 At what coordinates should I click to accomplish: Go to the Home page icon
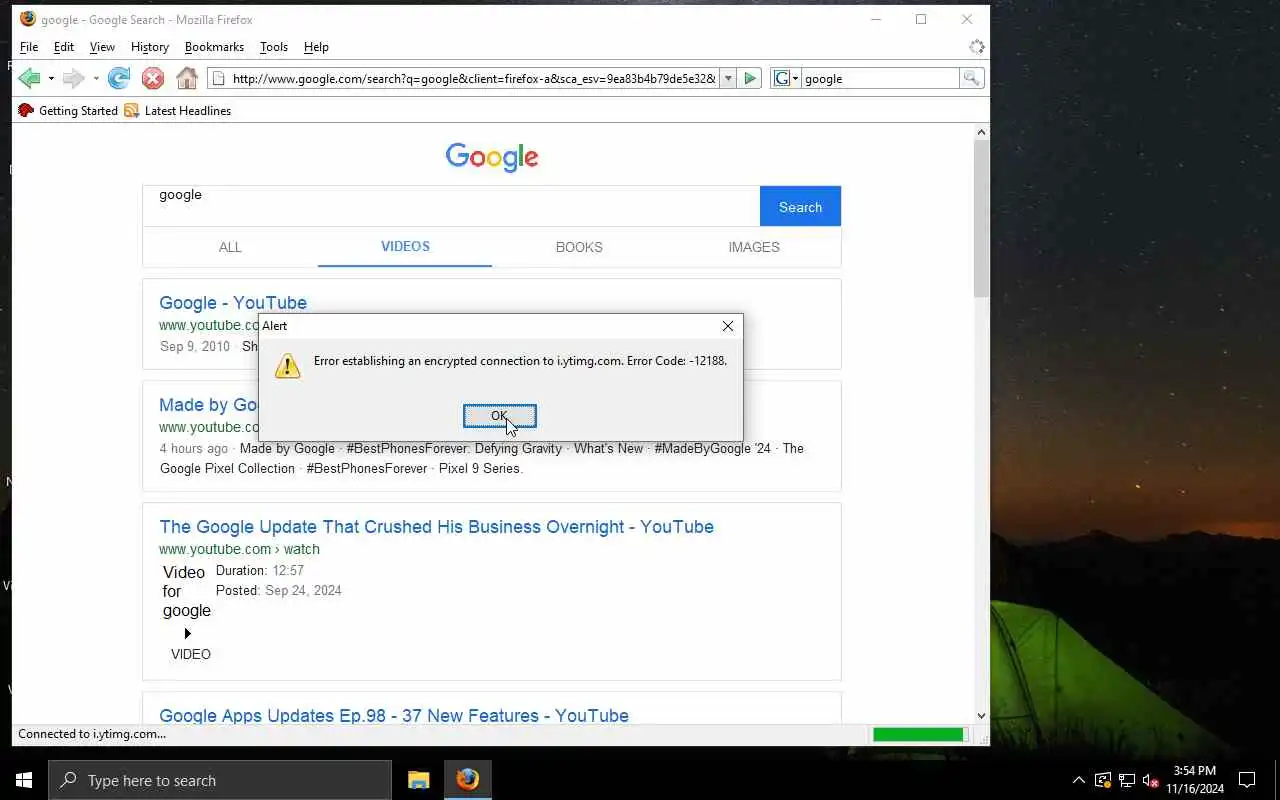[187, 78]
